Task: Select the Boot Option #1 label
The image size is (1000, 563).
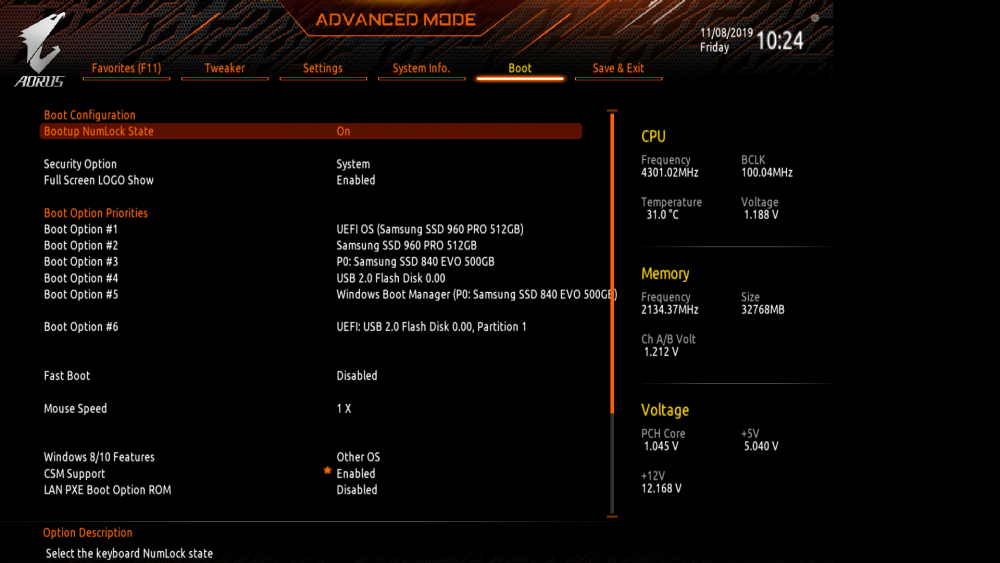Action: (80, 229)
